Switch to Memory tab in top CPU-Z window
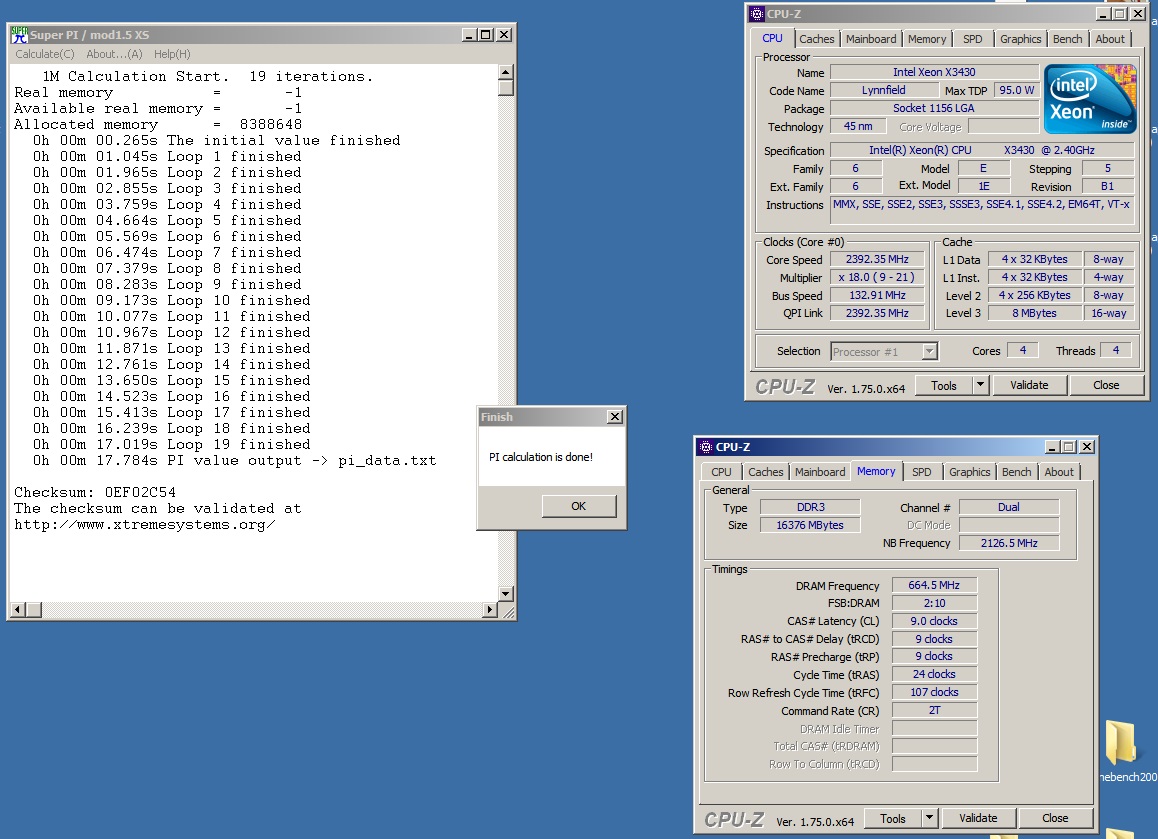 point(926,39)
